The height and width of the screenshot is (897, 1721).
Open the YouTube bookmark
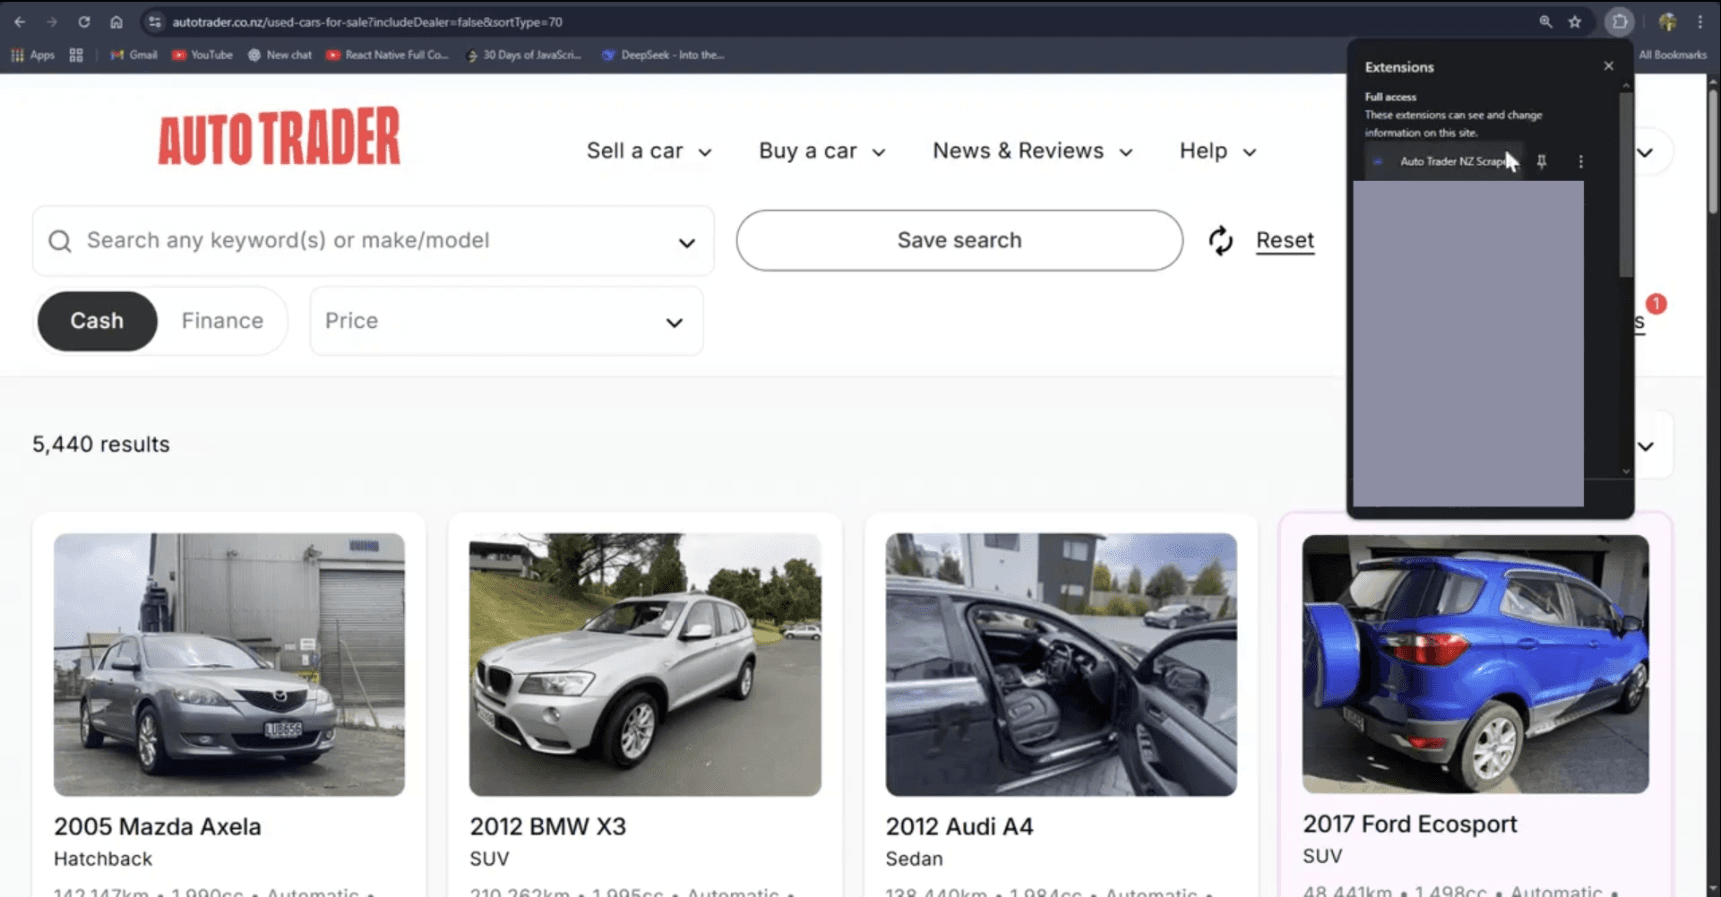pyautogui.click(x=203, y=55)
